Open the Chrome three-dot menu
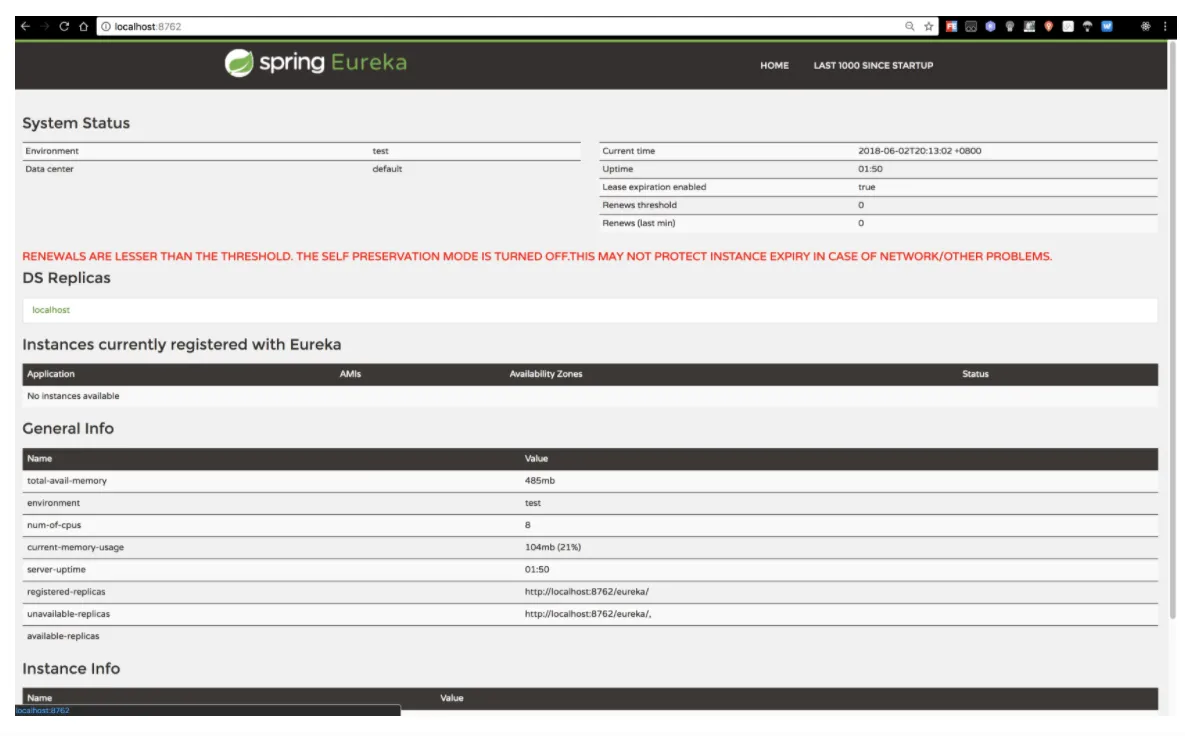This screenshot has height=736, width=1185. tap(1165, 26)
